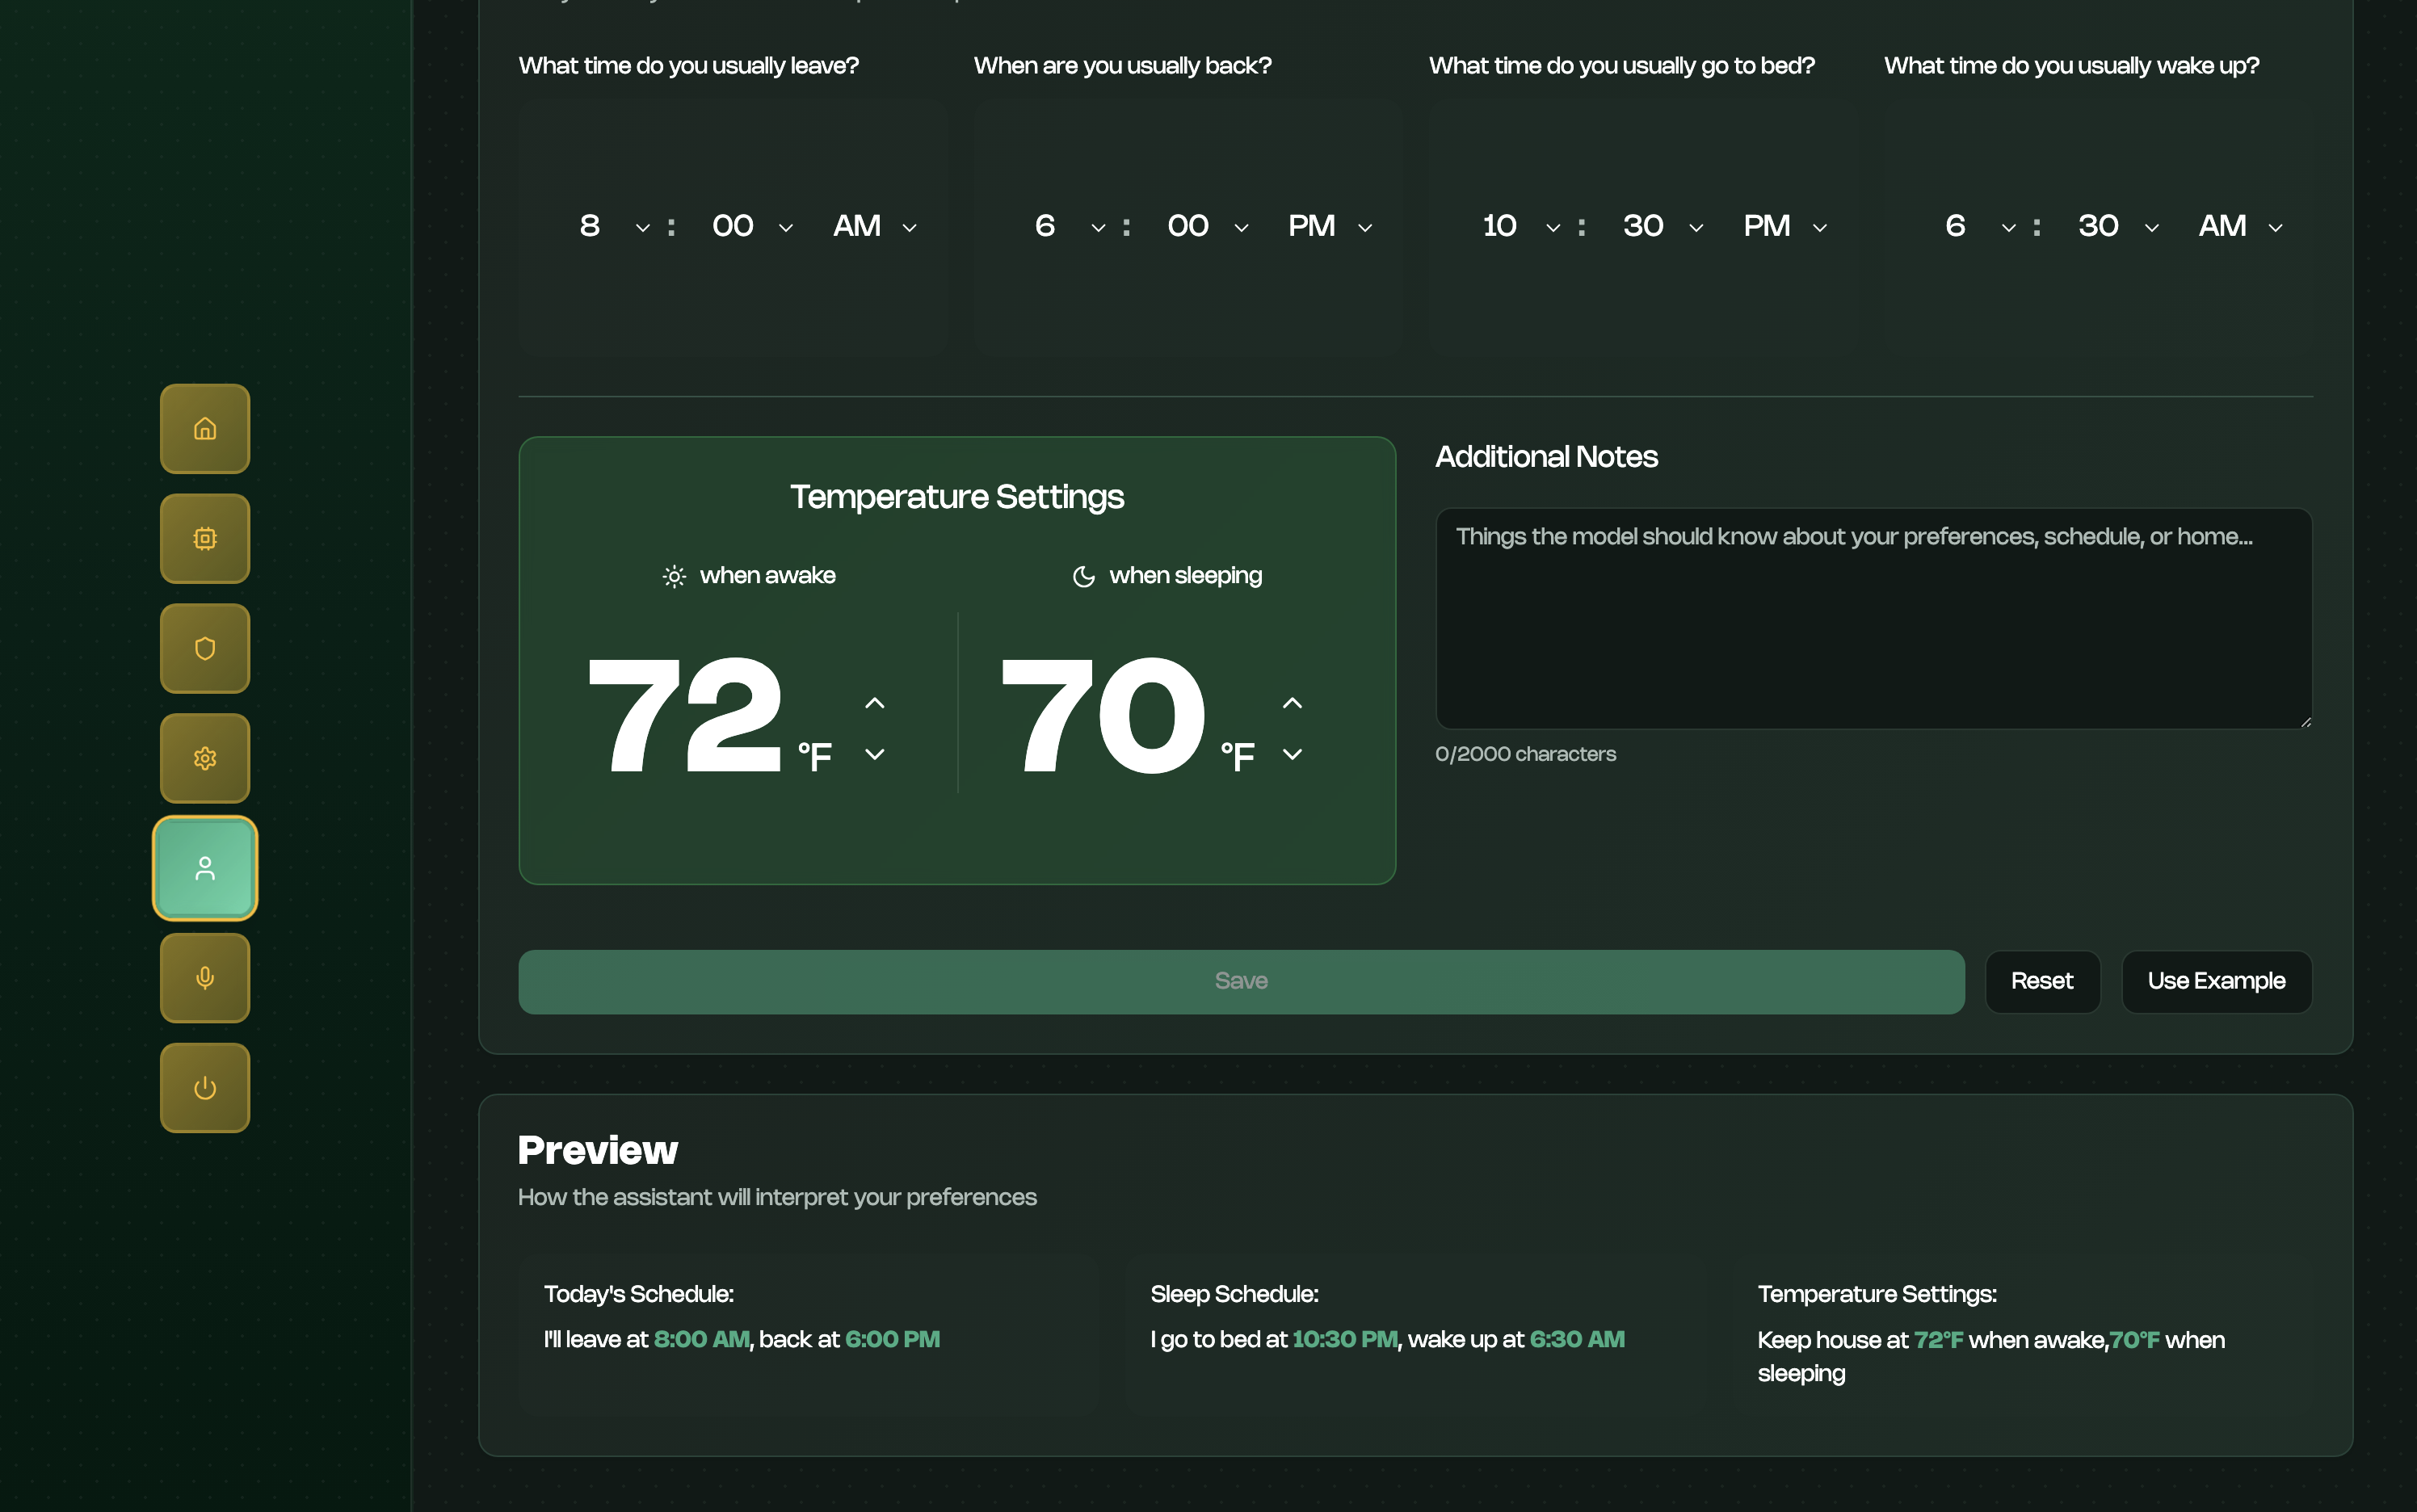Click the power sidebar icon

coord(205,1088)
